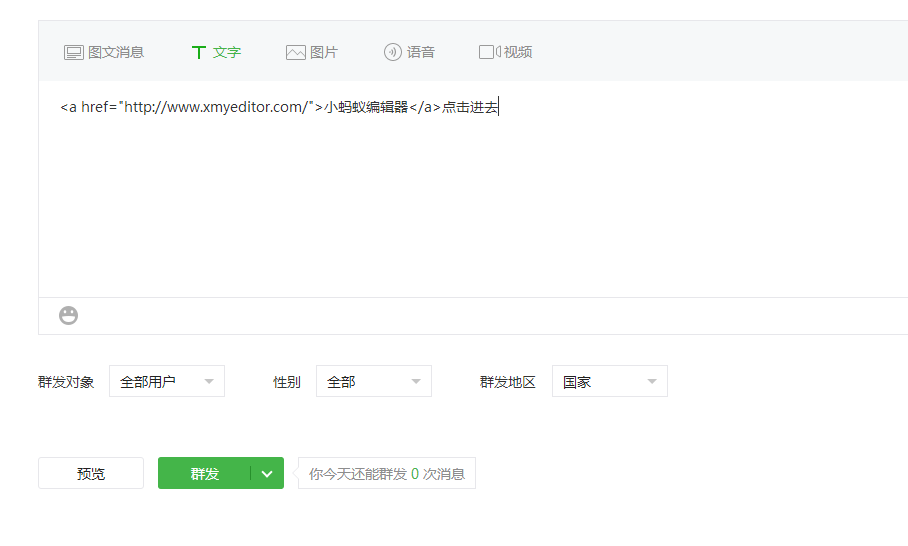Open the 图片 image tab
Screen dimensions: 908x546
[312, 52]
